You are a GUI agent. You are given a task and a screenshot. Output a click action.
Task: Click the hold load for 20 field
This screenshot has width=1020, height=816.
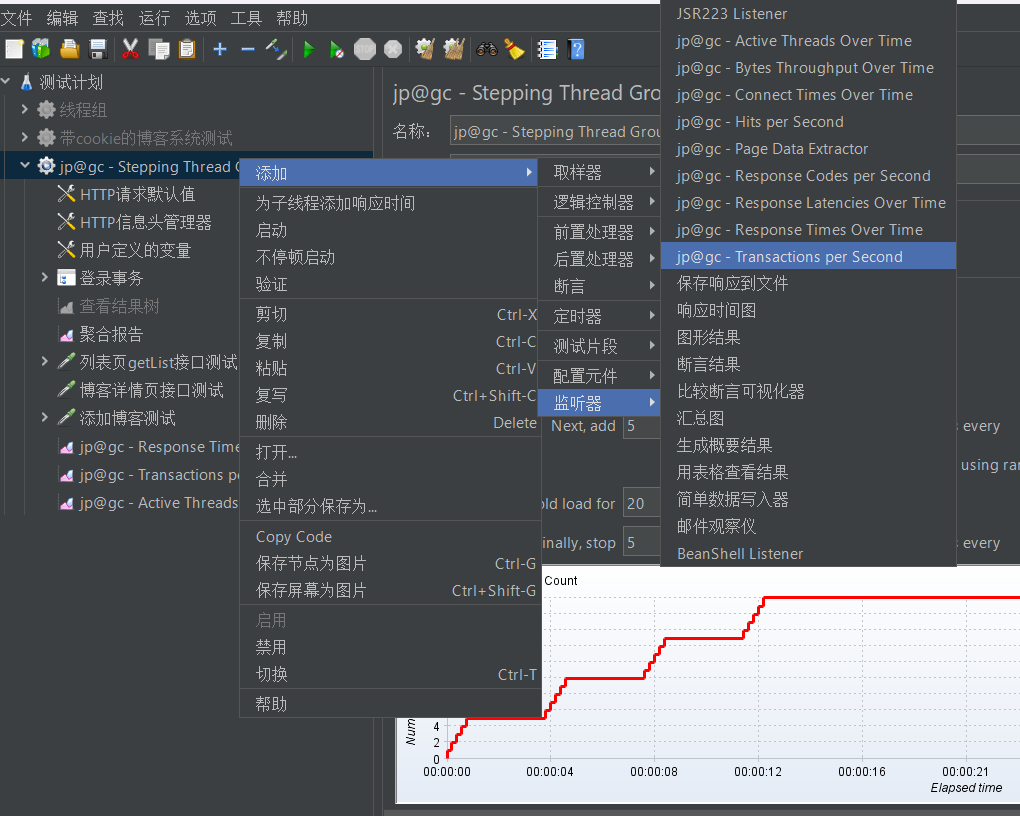[x=641, y=504]
